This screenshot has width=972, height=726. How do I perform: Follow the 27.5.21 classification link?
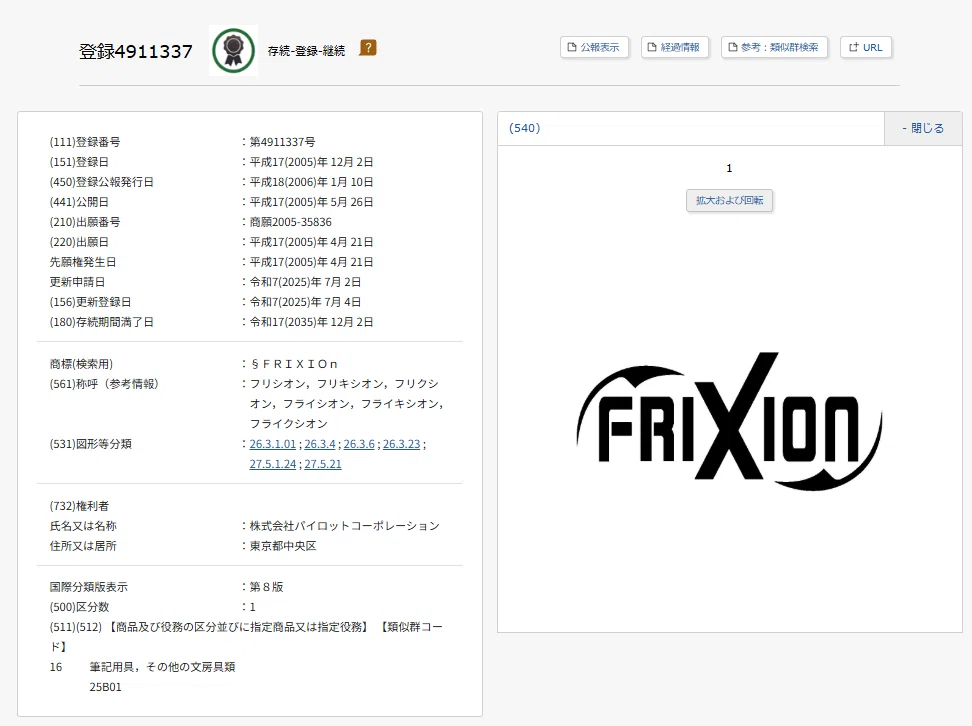[323, 464]
